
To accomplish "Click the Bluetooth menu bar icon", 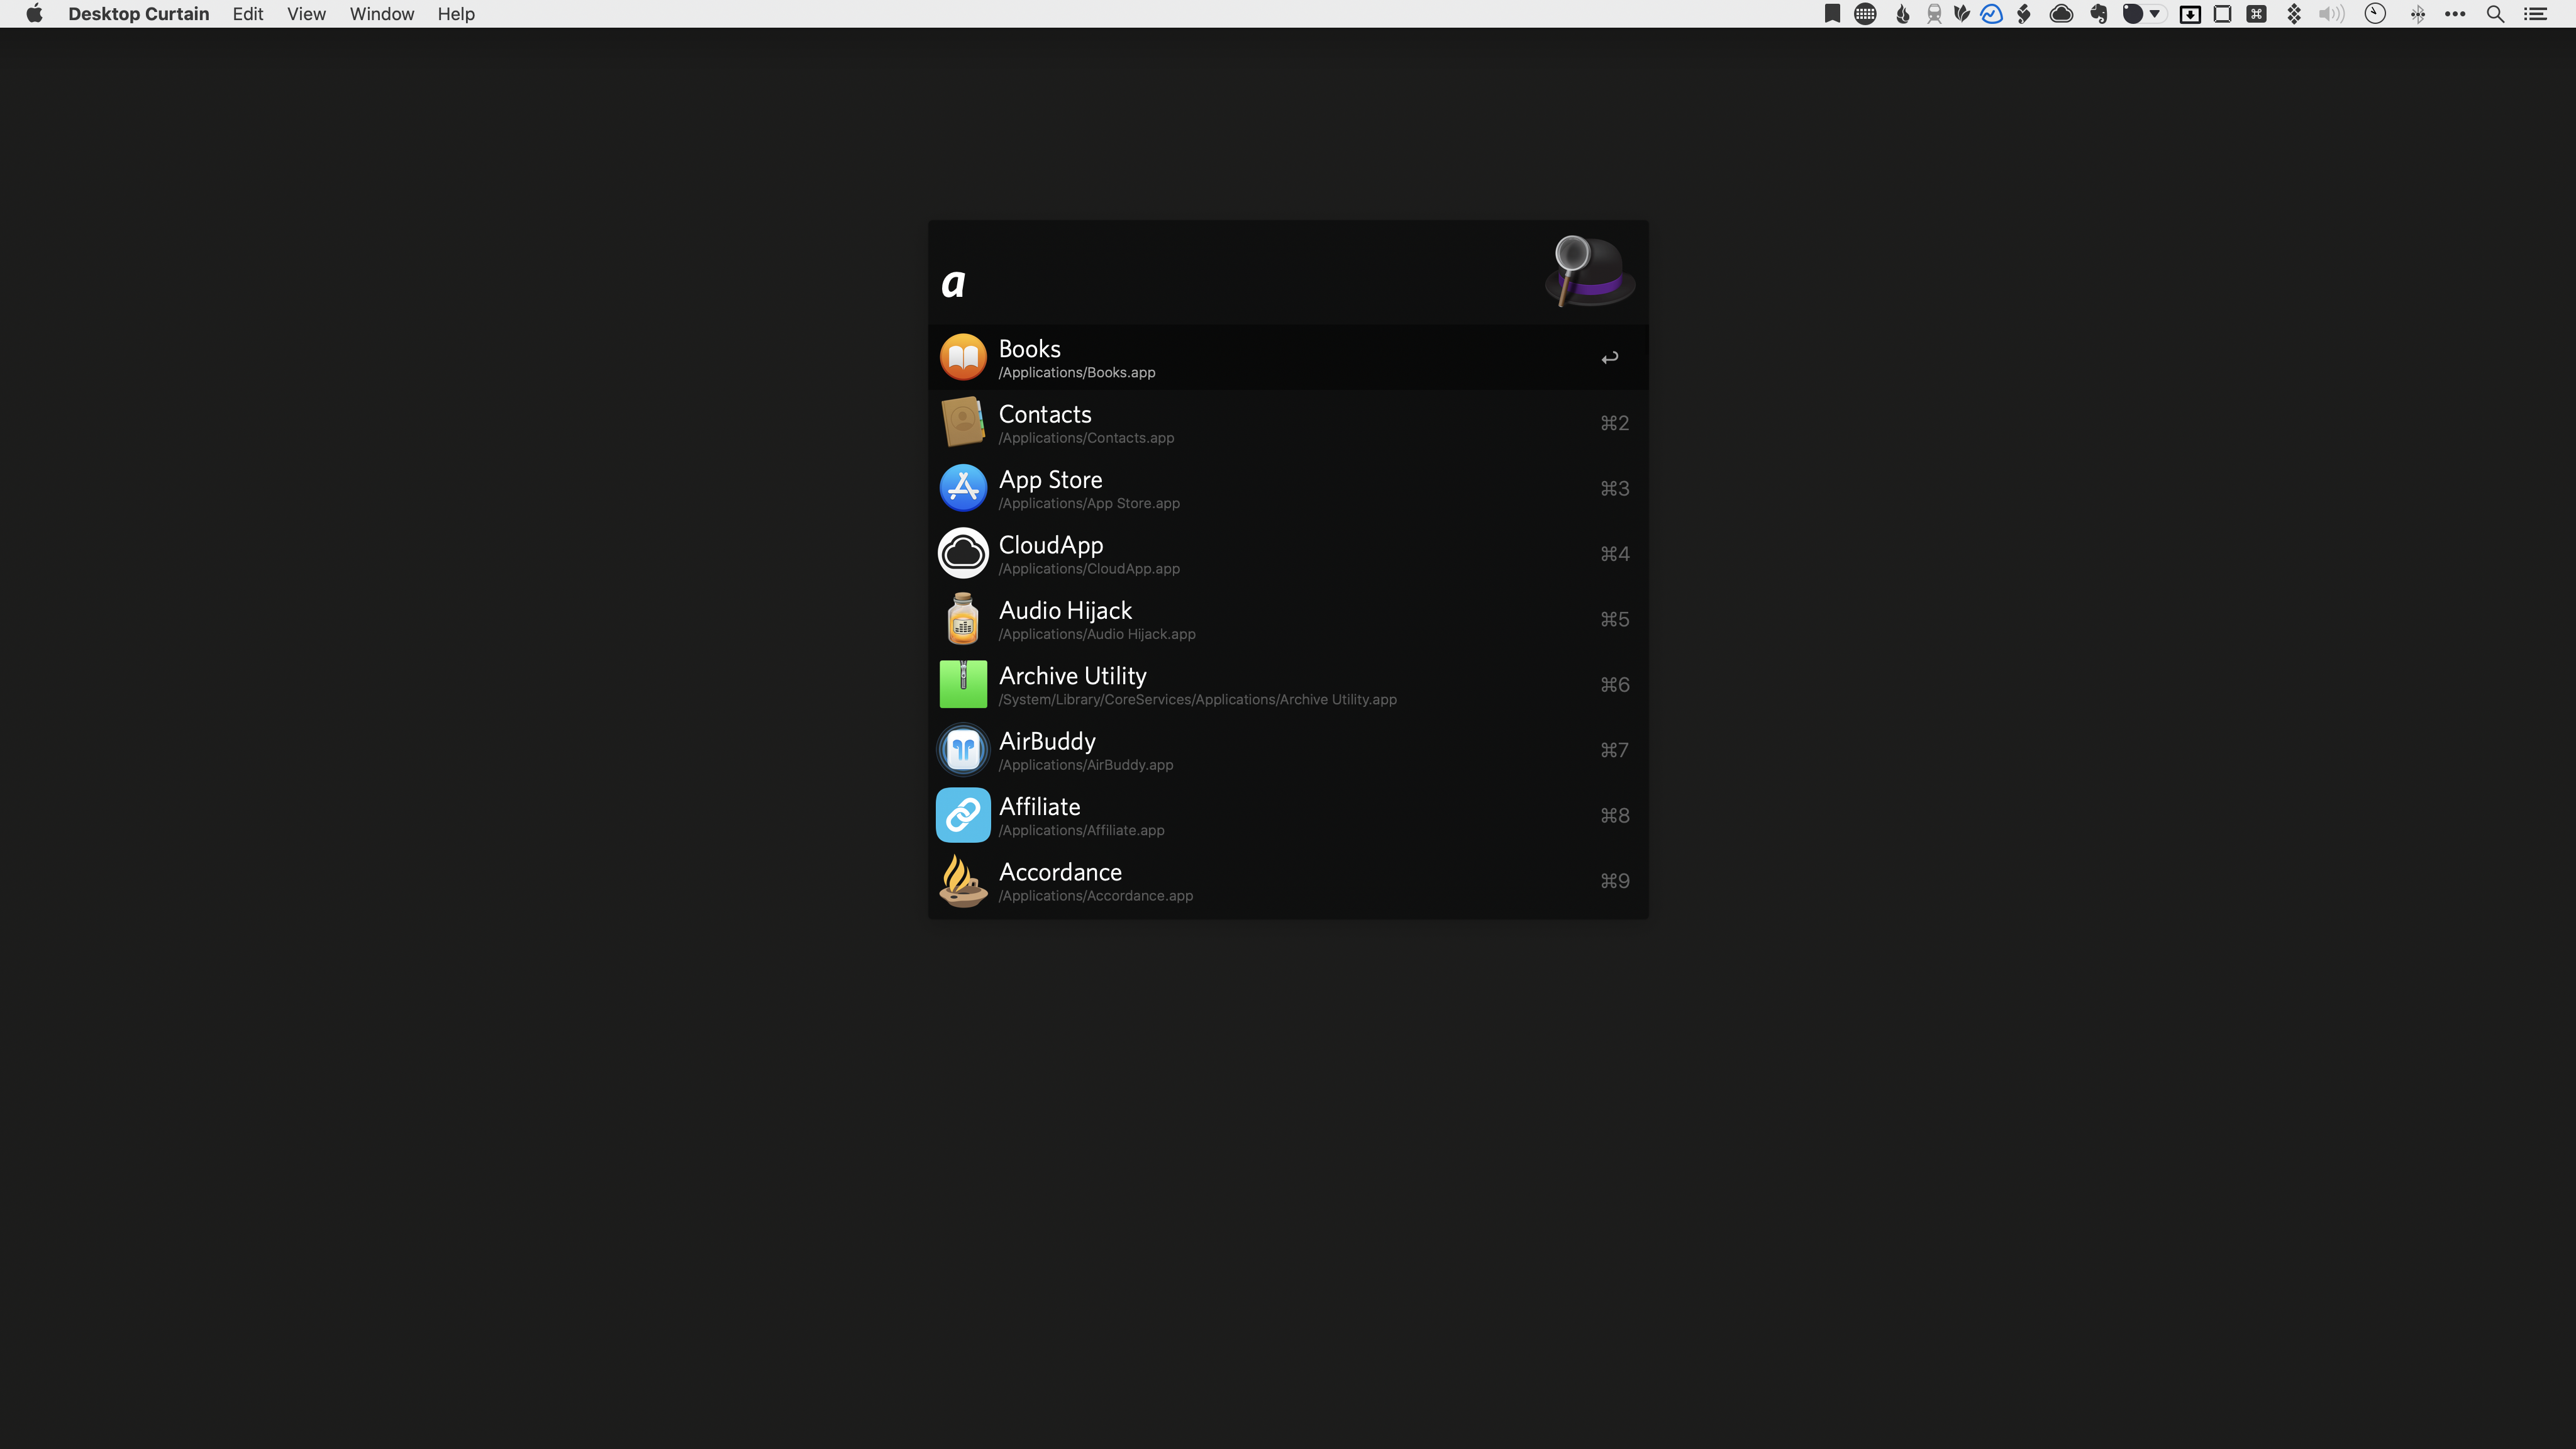I will click(x=2417, y=14).
